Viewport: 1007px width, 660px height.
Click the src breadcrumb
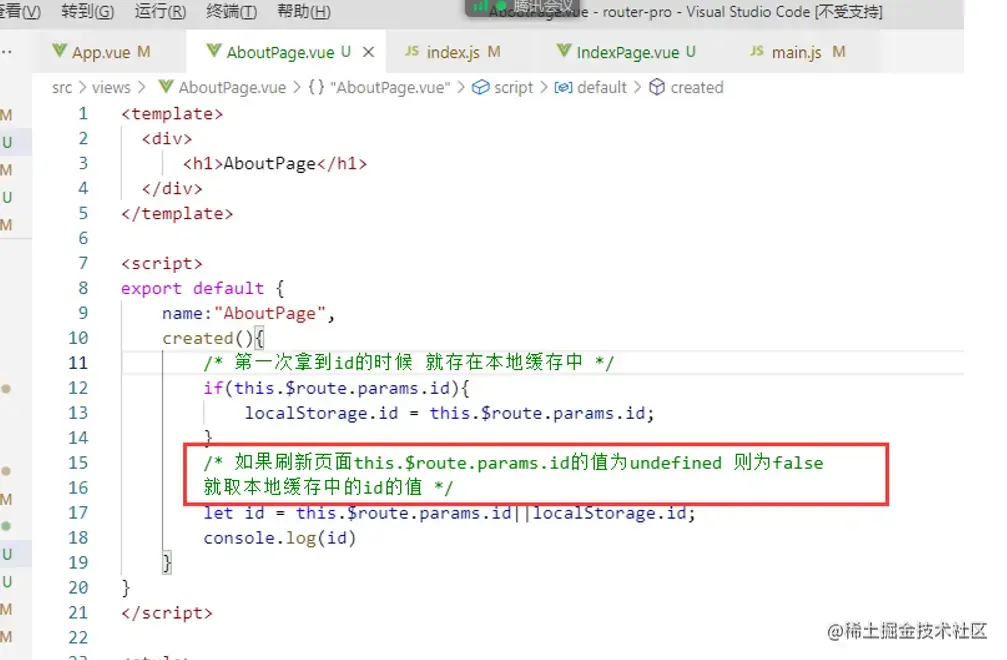tap(62, 87)
